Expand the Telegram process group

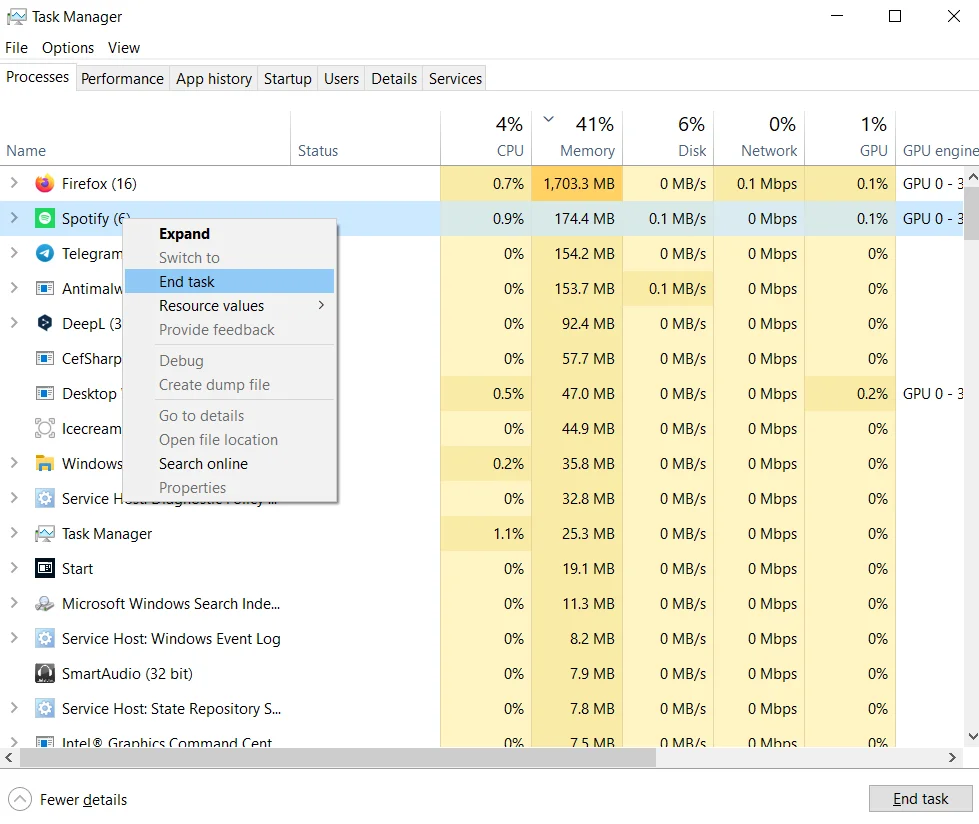click(x=14, y=253)
